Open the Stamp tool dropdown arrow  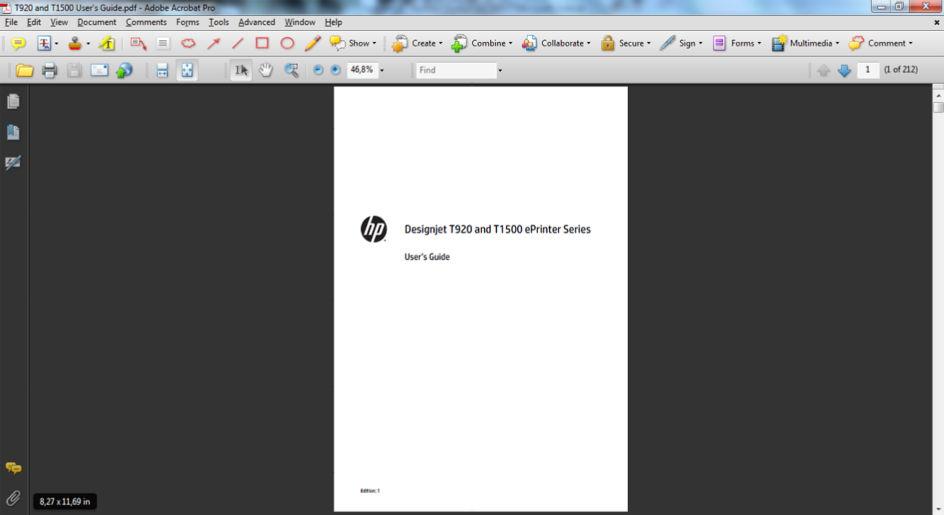coord(88,43)
